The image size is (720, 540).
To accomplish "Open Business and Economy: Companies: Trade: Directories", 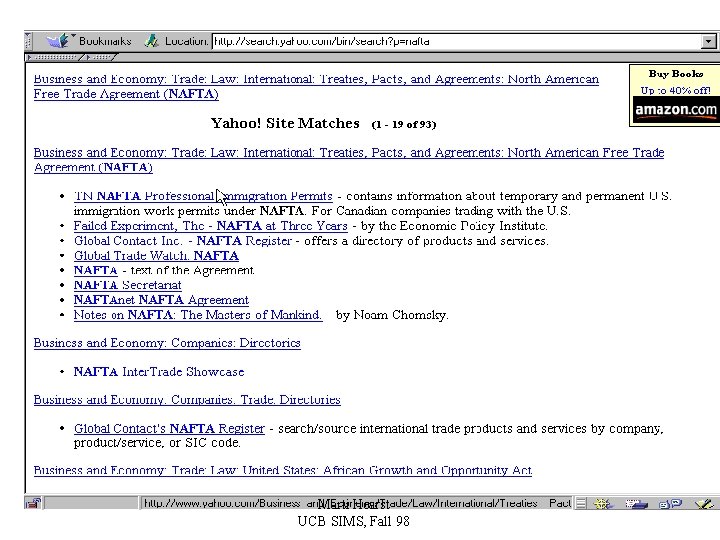I will [187, 399].
